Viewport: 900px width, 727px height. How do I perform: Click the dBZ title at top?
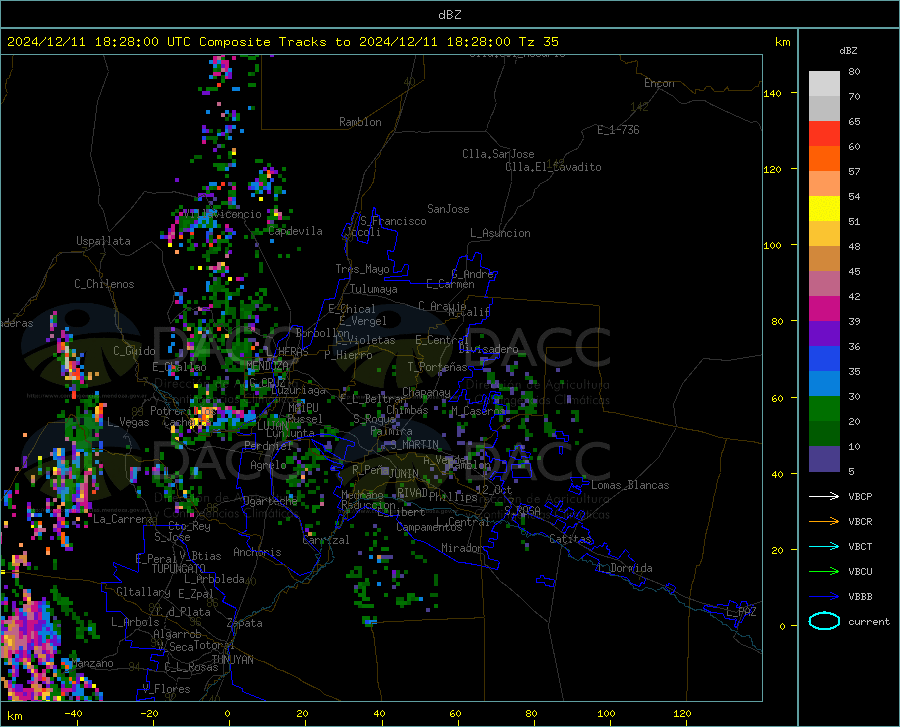click(x=449, y=15)
